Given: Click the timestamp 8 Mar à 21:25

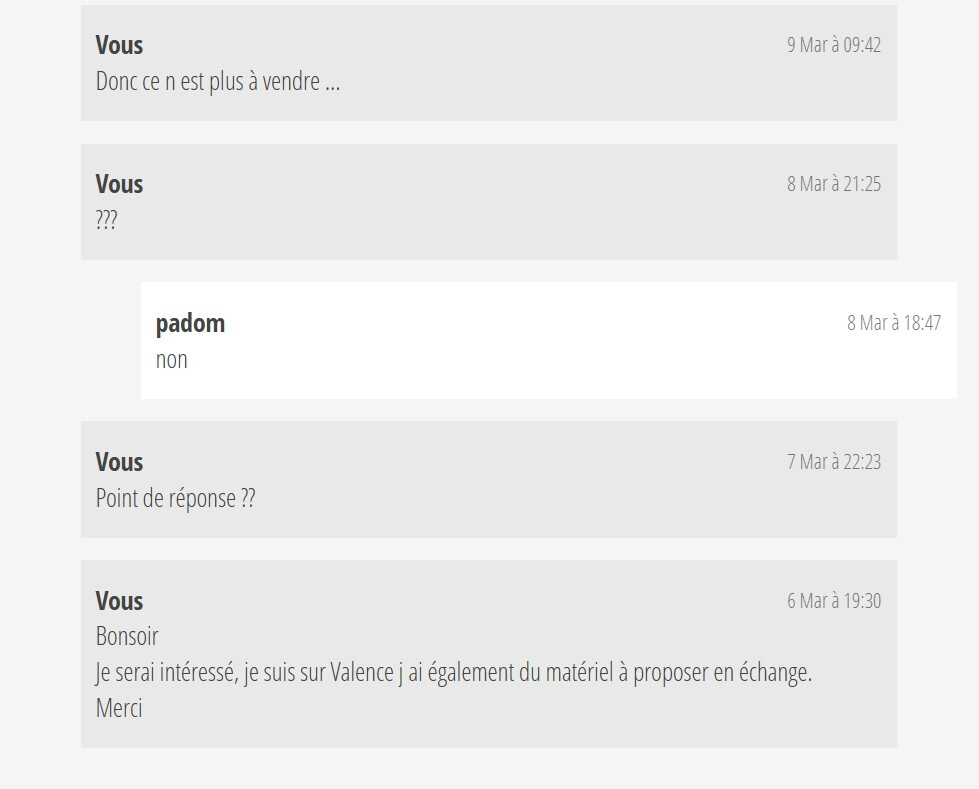Looking at the screenshot, I should coord(834,184).
